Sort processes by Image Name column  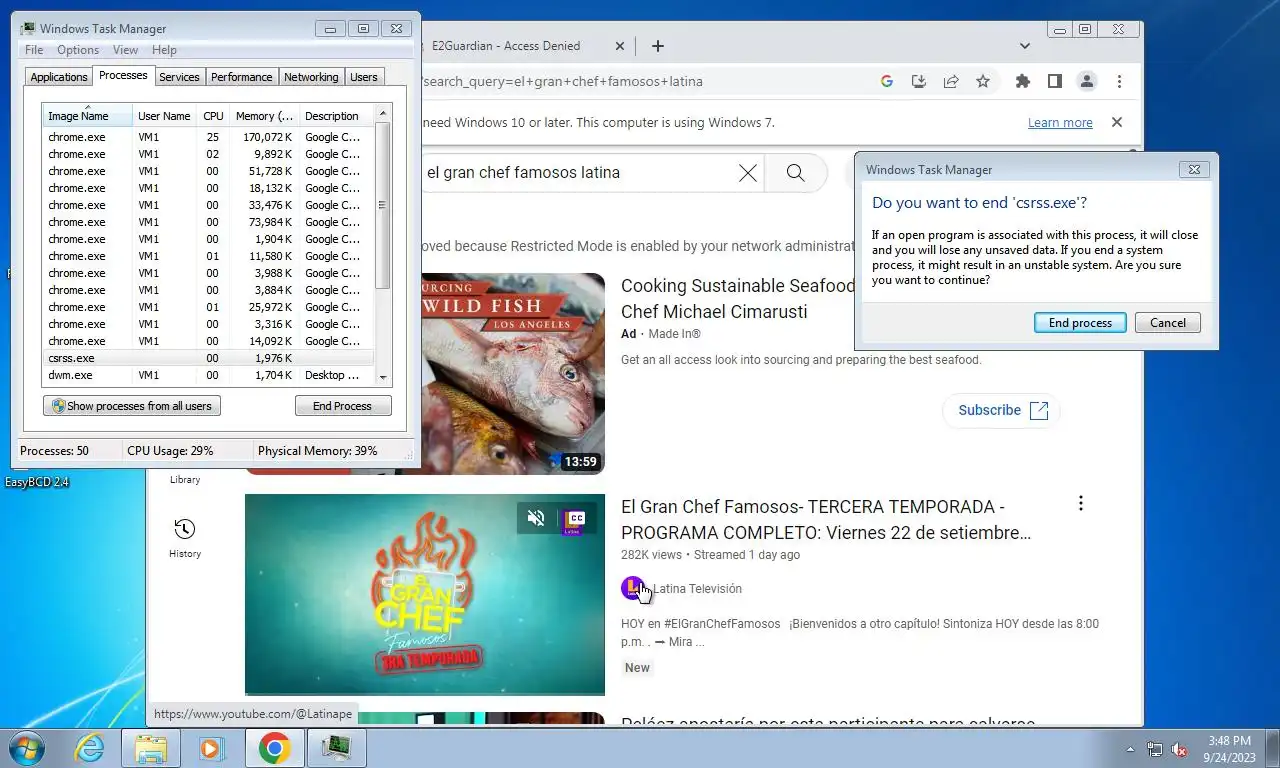pyautogui.click(x=87, y=115)
